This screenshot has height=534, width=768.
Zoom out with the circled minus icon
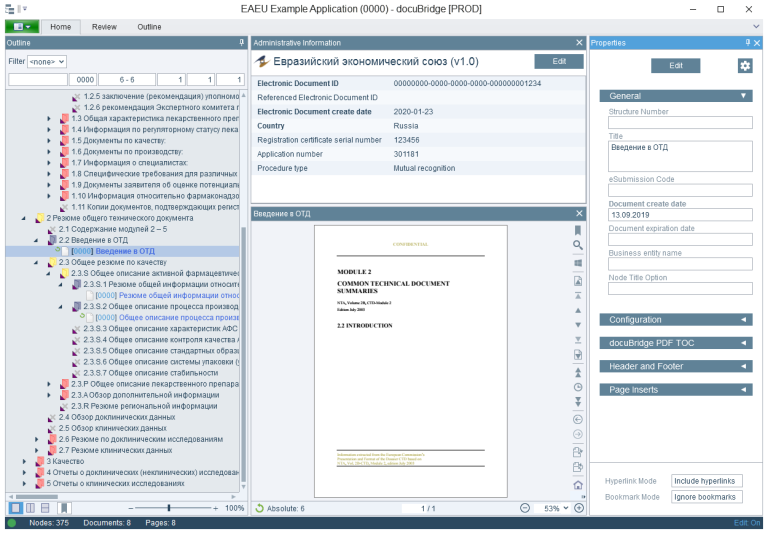(525, 508)
